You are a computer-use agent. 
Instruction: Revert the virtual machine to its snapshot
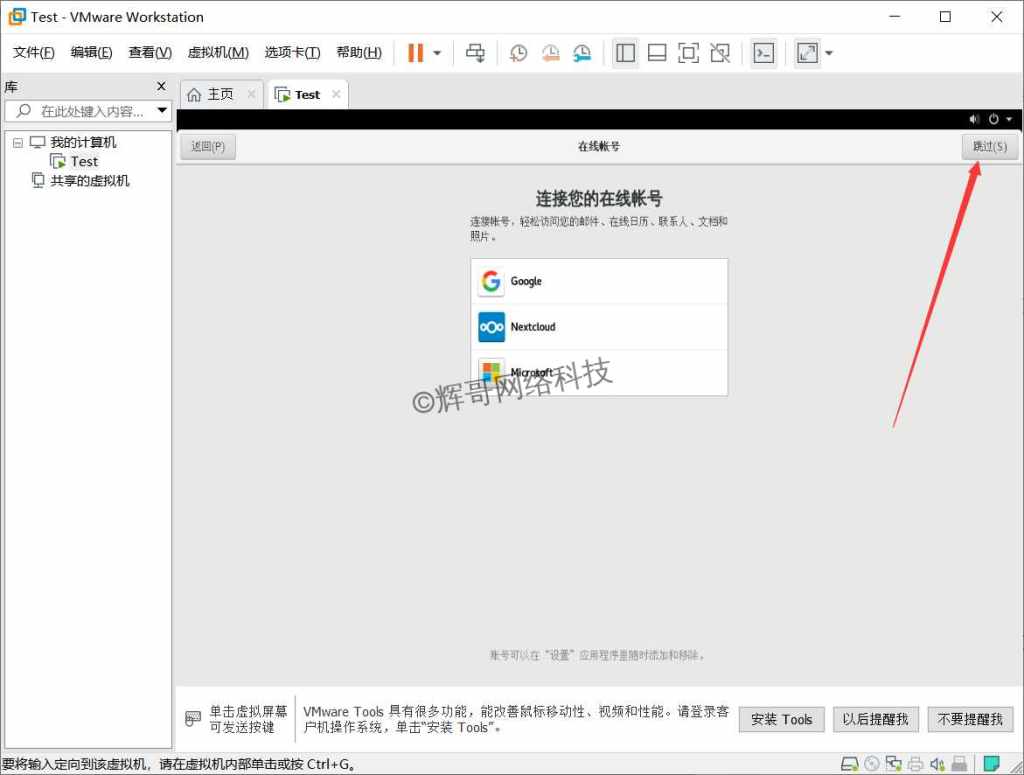(551, 53)
